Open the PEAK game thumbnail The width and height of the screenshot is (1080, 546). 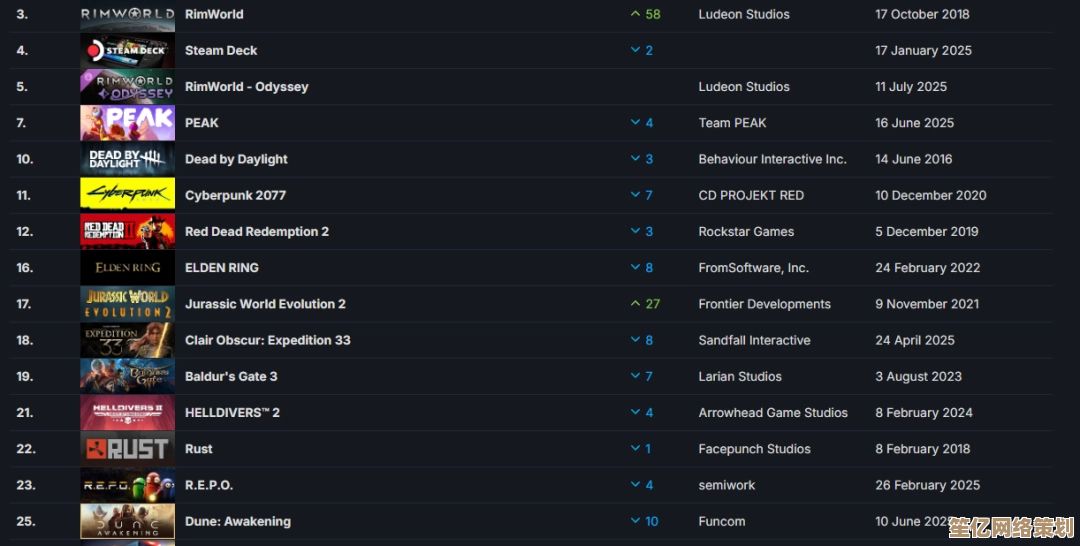(x=127, y=123)
